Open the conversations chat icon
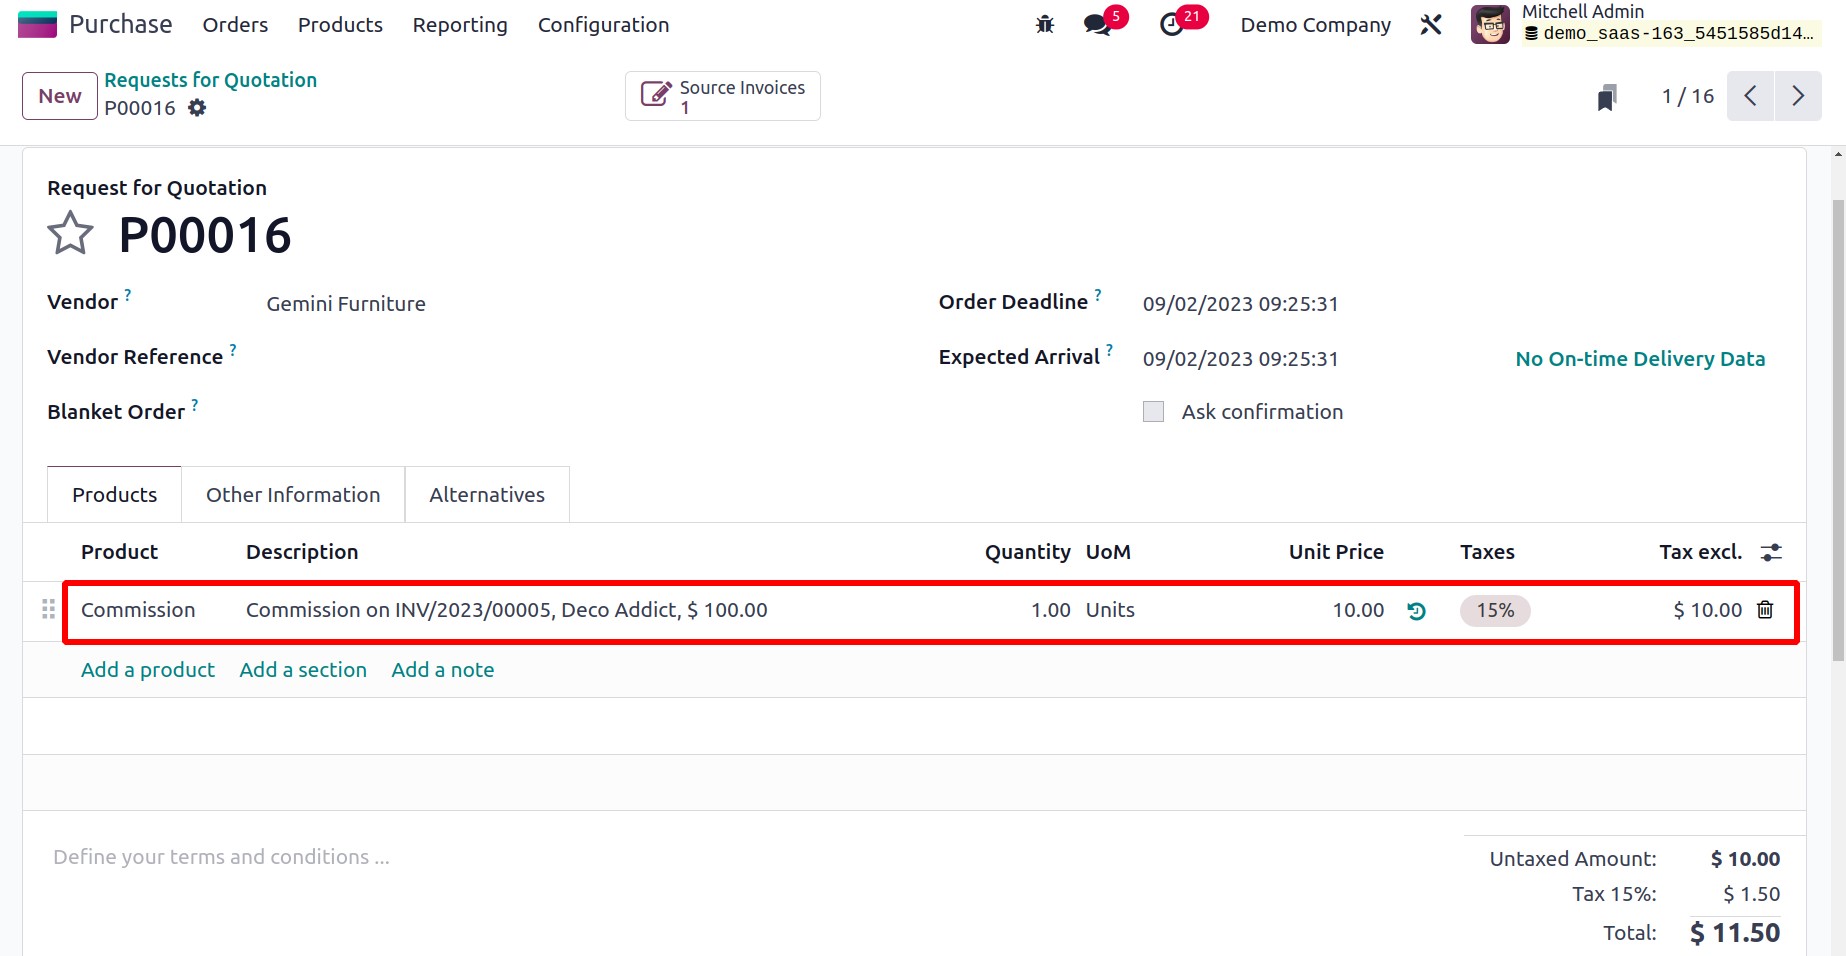 tap(1098, 25)
